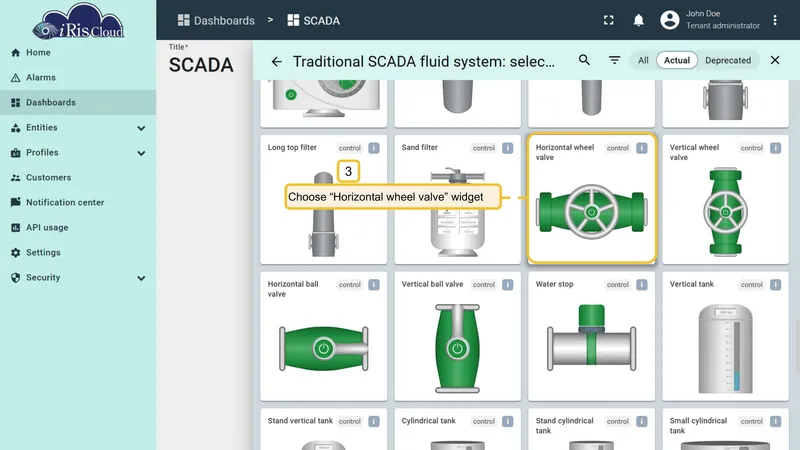Select the Actual filter toggle
This screenshot has width=800, height=450.
677,60
